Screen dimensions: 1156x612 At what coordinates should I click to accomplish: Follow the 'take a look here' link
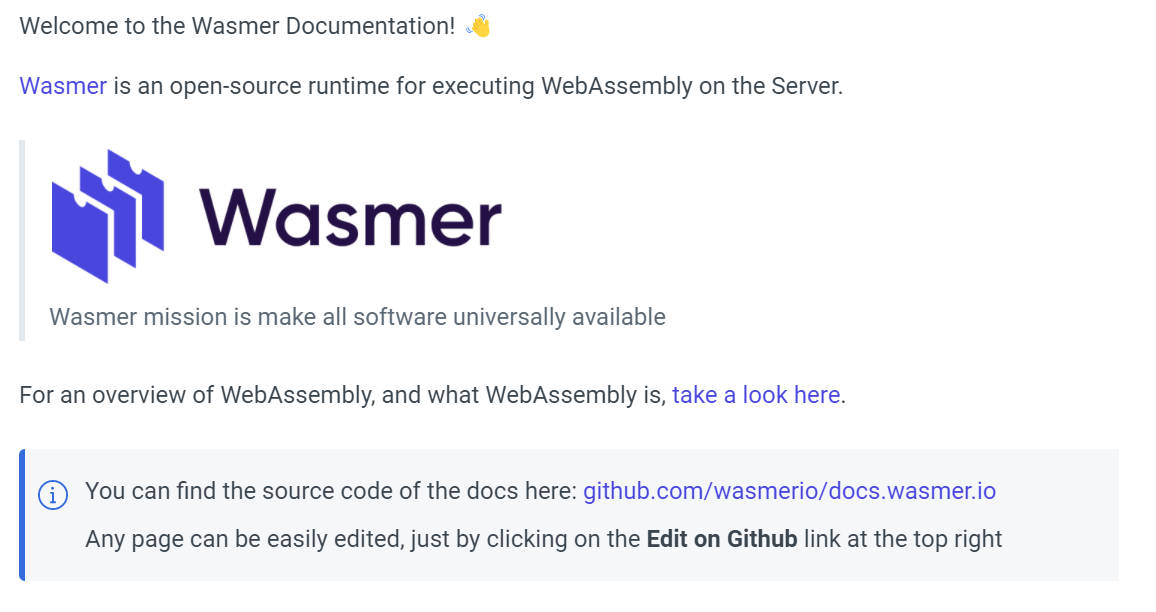point(756,395)
